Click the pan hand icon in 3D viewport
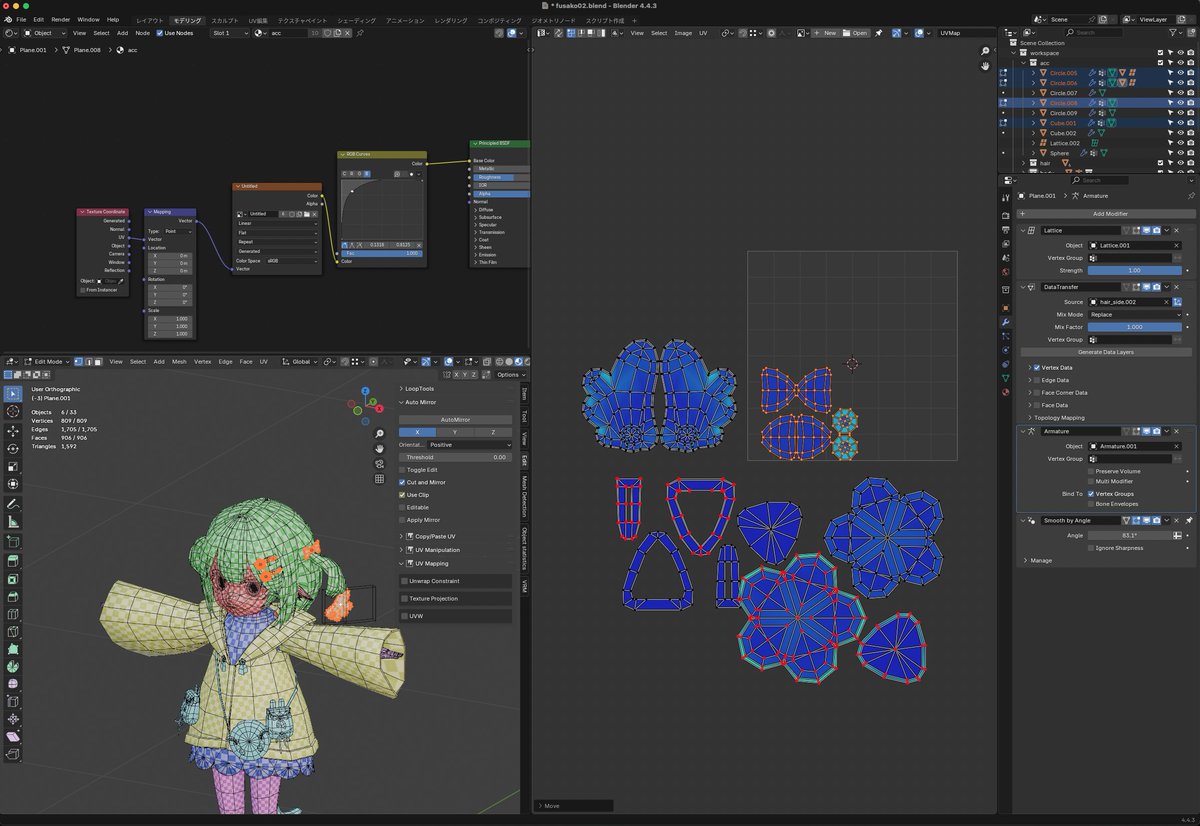The height and width of the screenshot is (826, 1200). tap(379, 449)
